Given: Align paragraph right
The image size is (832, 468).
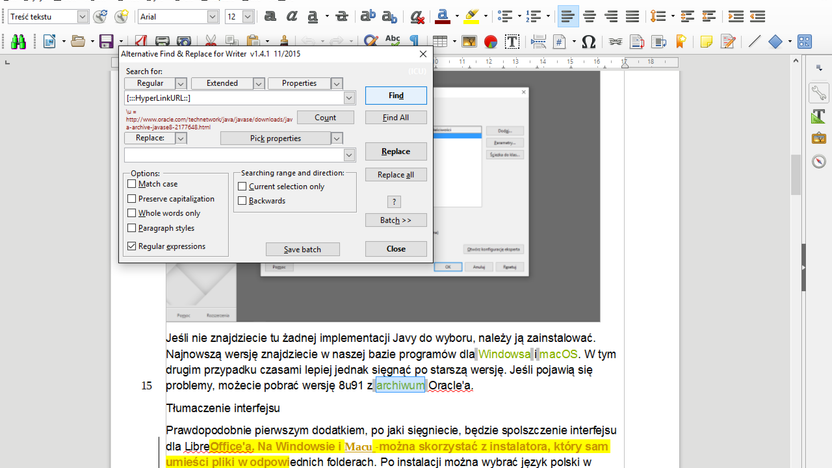Looking at the screenshot, I should click(611, 16).
